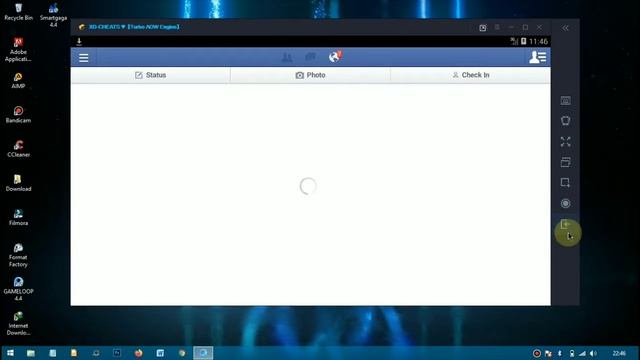640x360 pixels.
Task: Click the emulator pin window icon
Action: 482,28
